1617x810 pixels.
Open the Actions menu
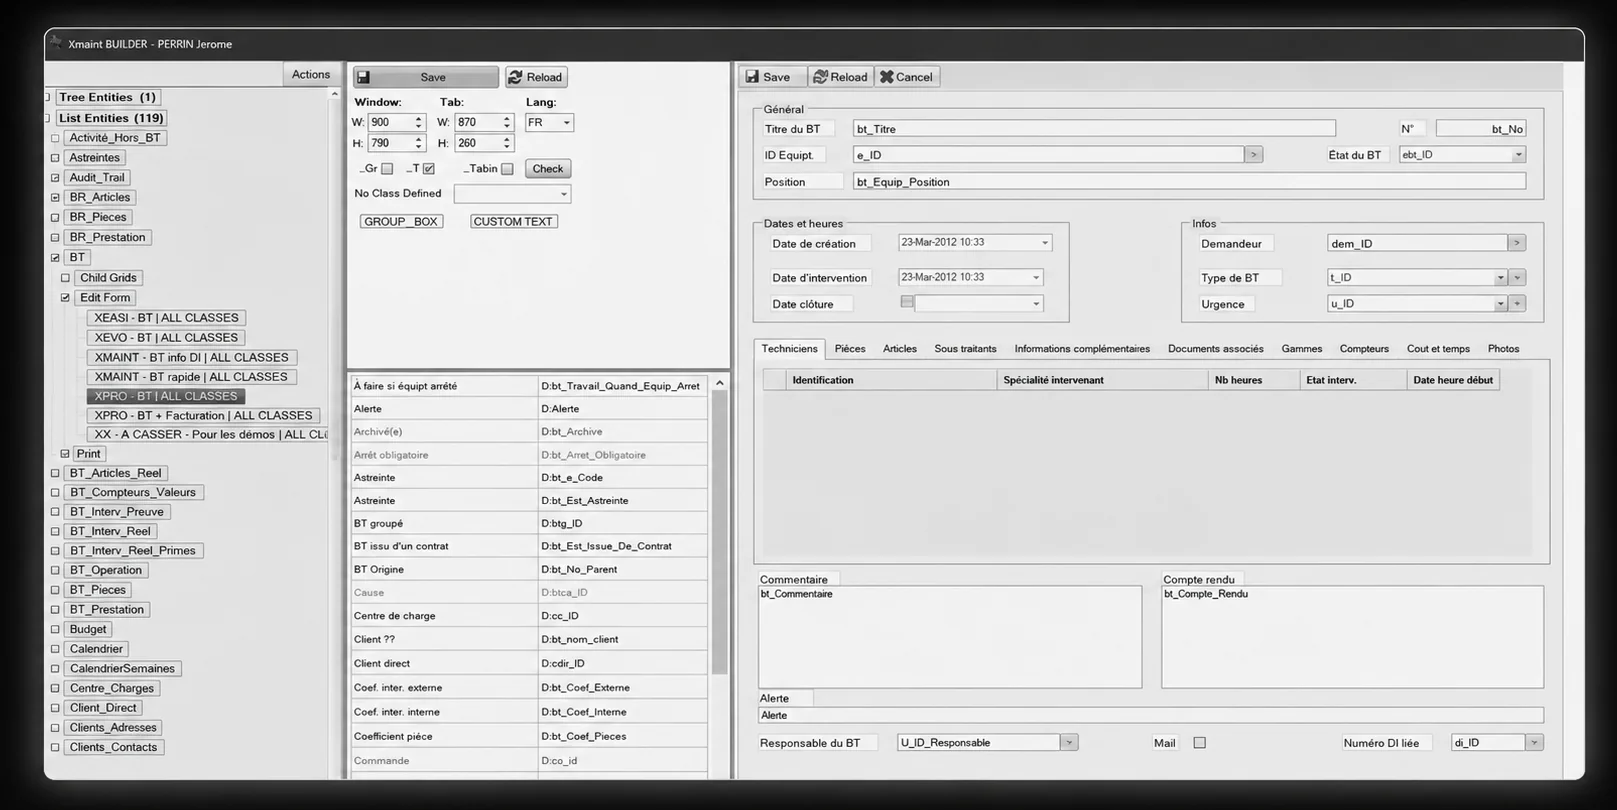(310, 74)
